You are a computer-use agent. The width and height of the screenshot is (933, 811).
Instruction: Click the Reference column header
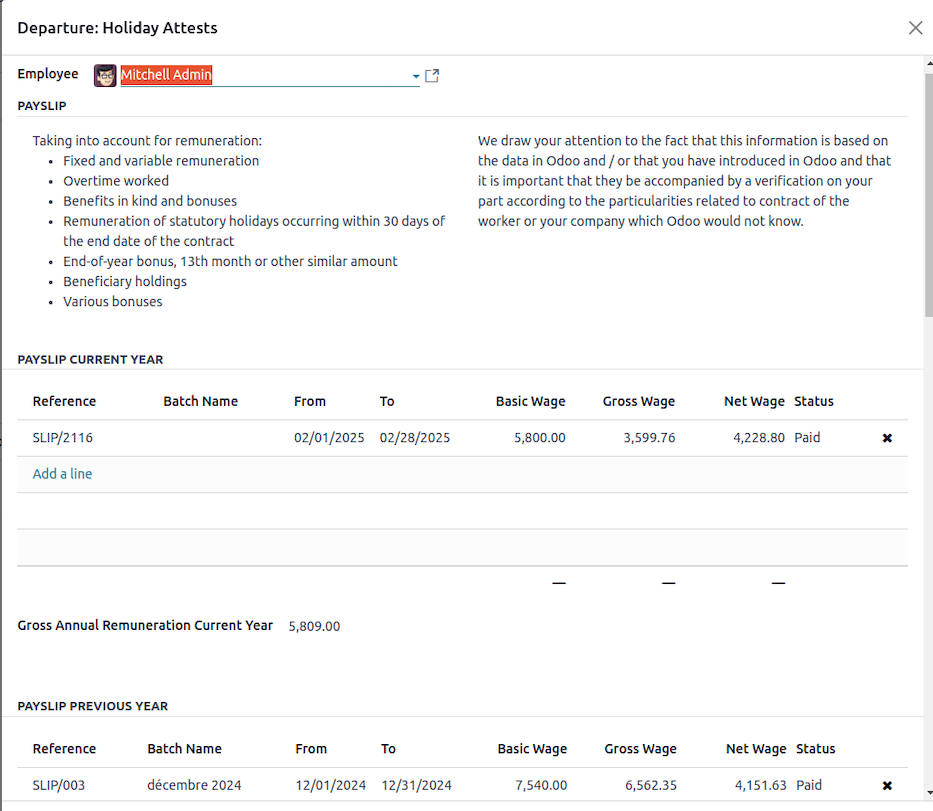click(64, 401)
